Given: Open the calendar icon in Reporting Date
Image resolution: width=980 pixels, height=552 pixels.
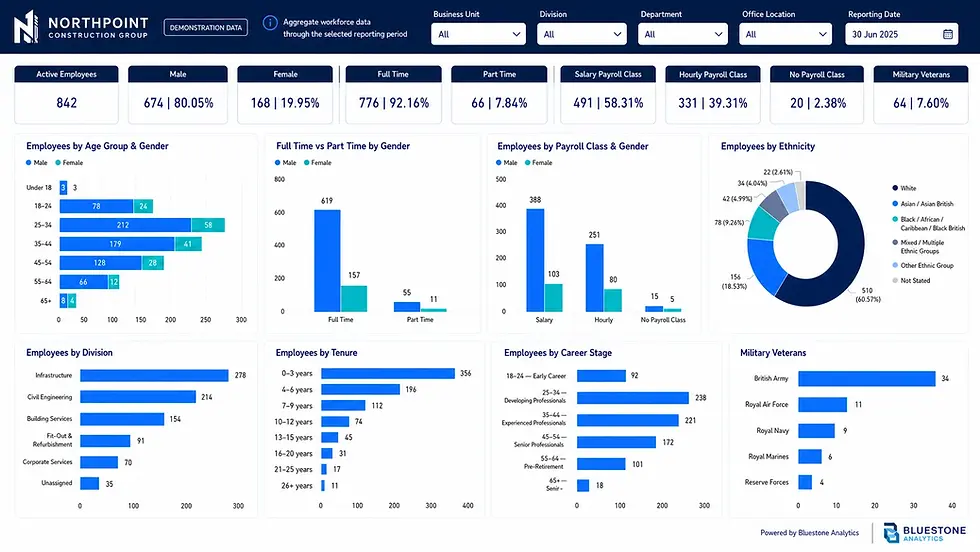Looking at the screenshot, I should click(948, 34).
